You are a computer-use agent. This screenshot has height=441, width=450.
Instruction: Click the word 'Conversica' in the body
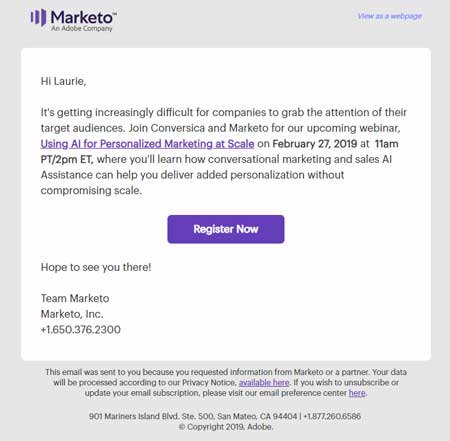click(x=178, y=128)
